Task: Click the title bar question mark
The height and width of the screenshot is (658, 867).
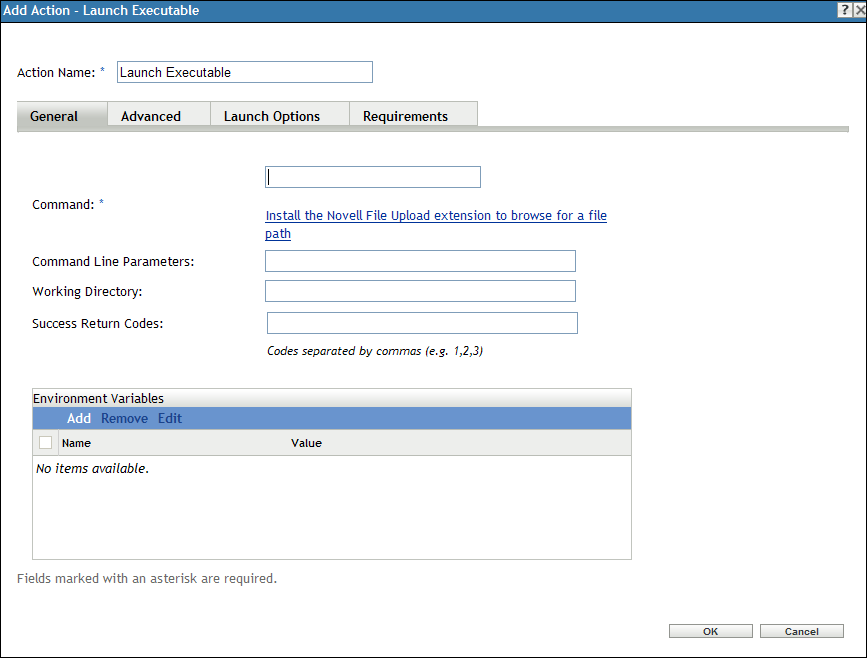Action: tap(843, 10)
